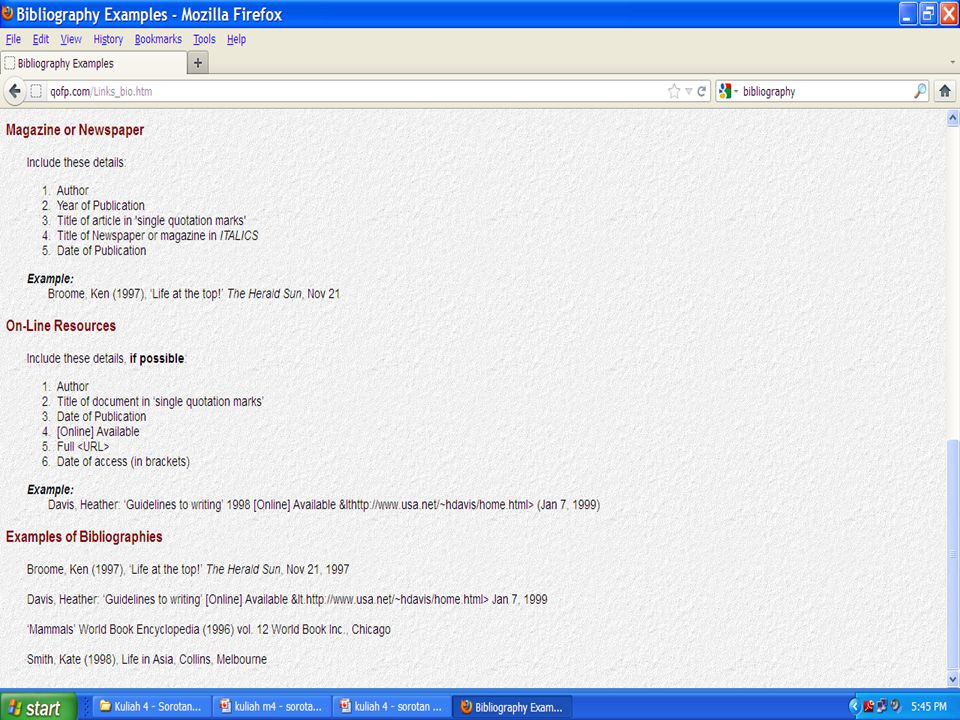Click 'Date of access (in brackets)' list item
Image resolution: width=960 pixels, height=720 pixels.
tap(123, 462)
